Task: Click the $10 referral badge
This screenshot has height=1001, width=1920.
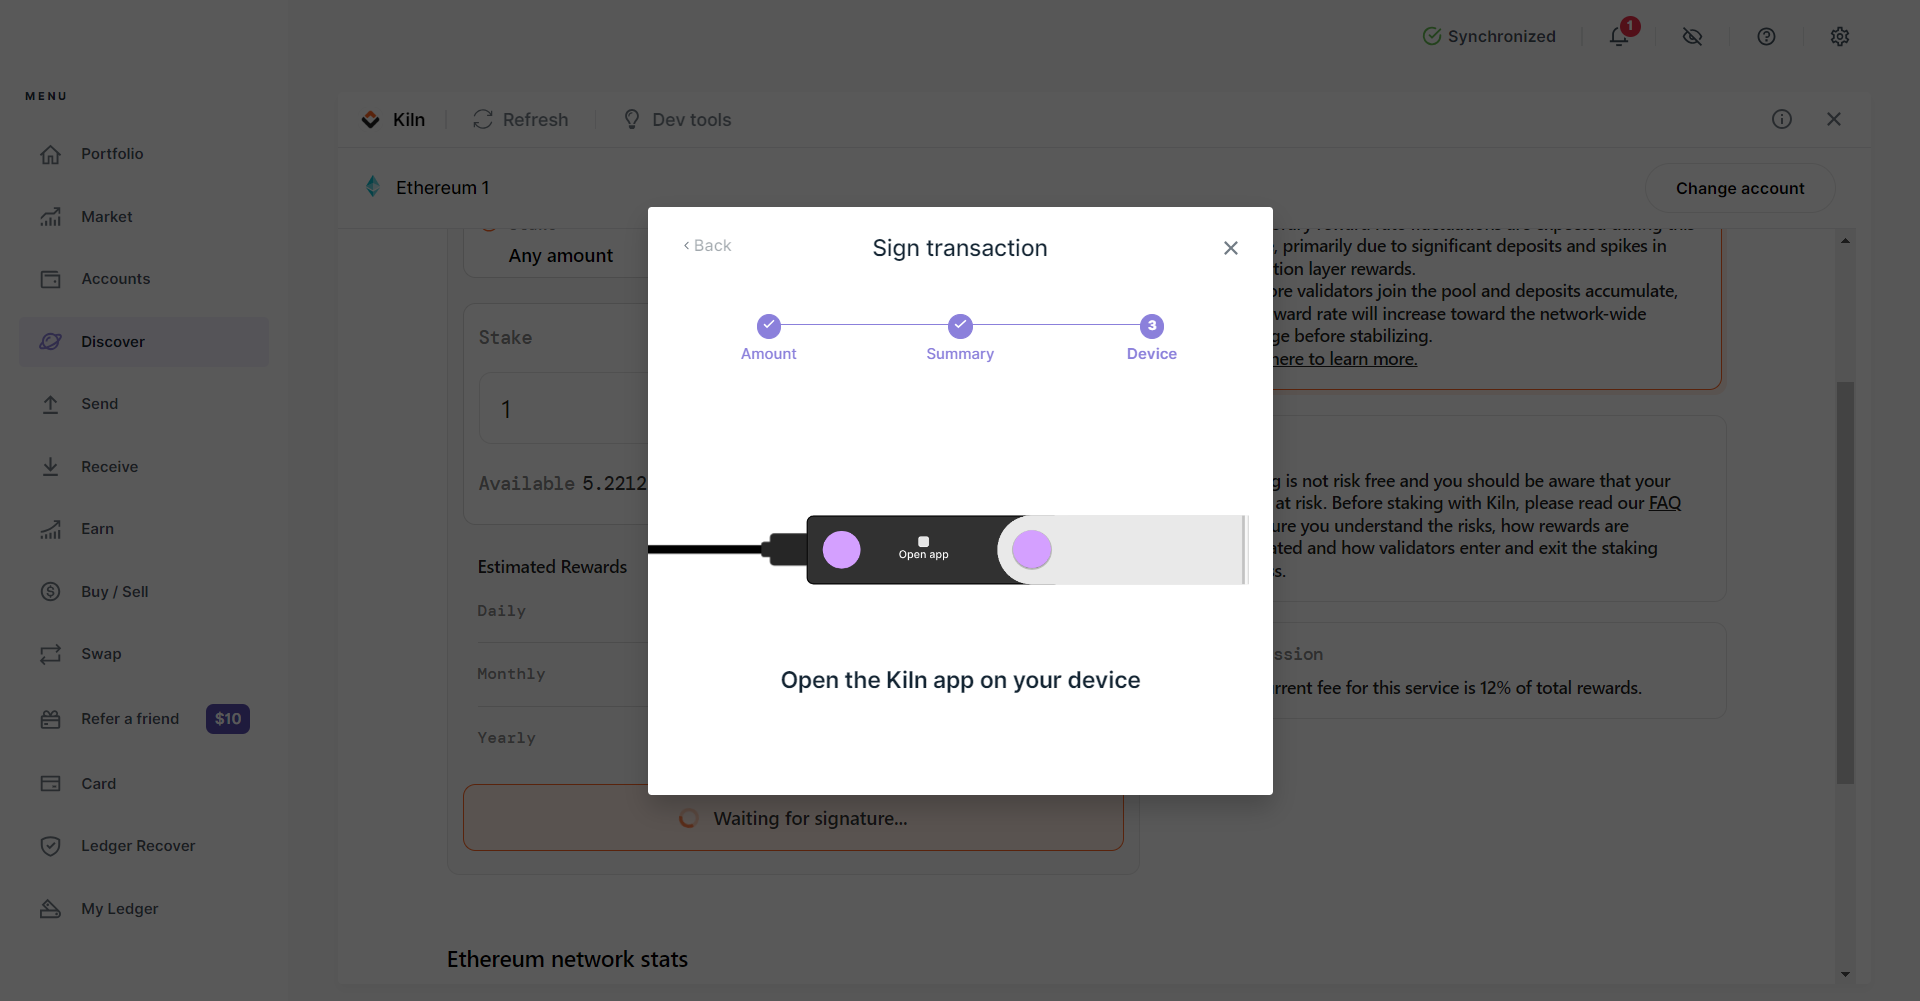Action: [228, 719]
